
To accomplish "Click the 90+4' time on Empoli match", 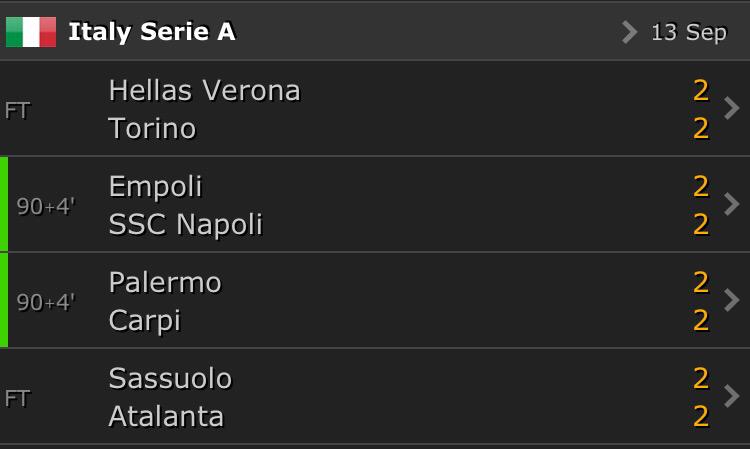I will (46, 206).
